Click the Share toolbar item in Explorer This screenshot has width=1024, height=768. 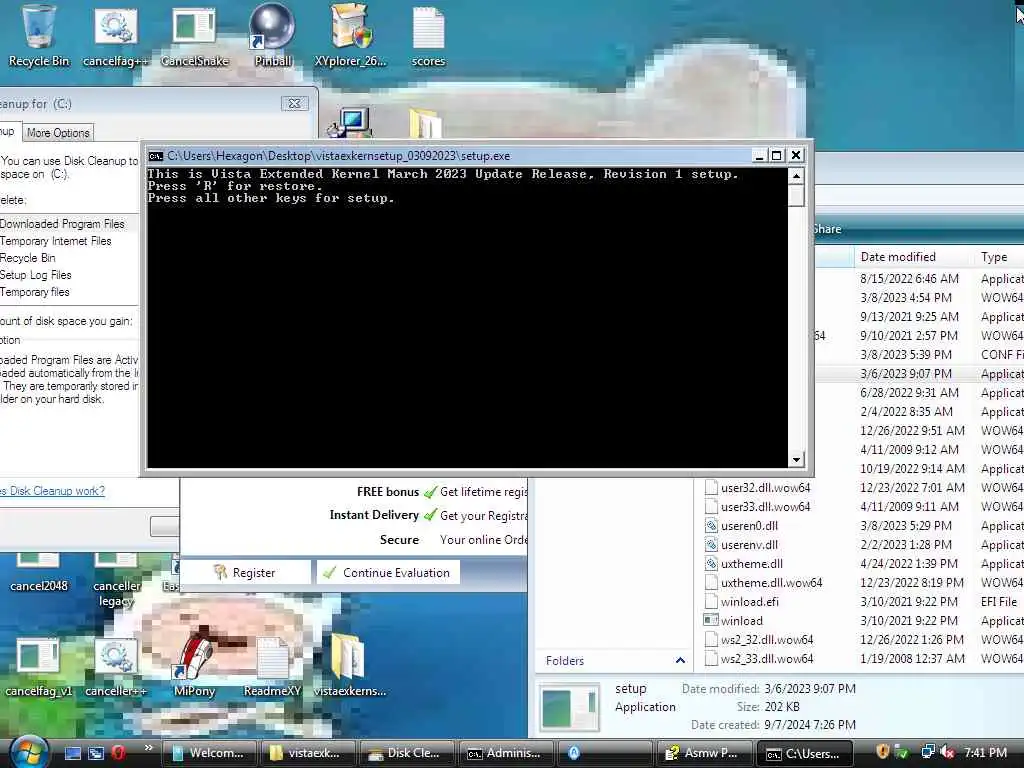tap(827, 229)
